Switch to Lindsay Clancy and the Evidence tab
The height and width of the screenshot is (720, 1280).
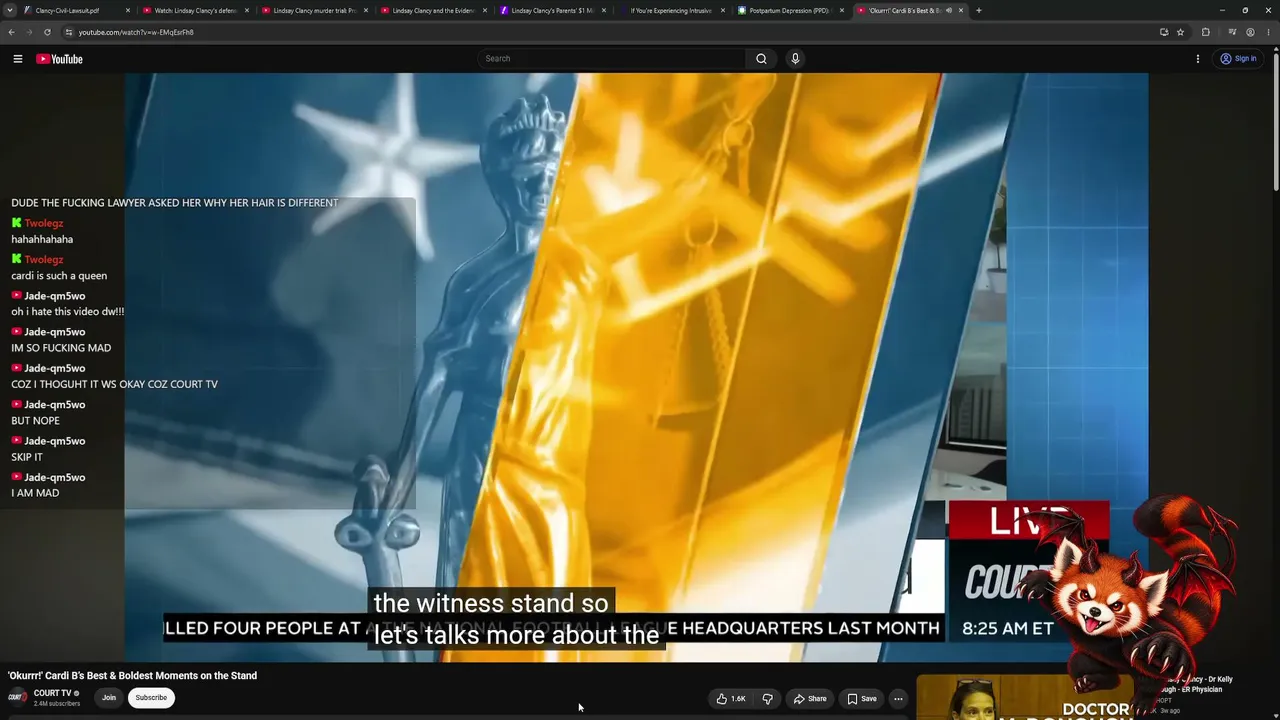tap(433, 11)
